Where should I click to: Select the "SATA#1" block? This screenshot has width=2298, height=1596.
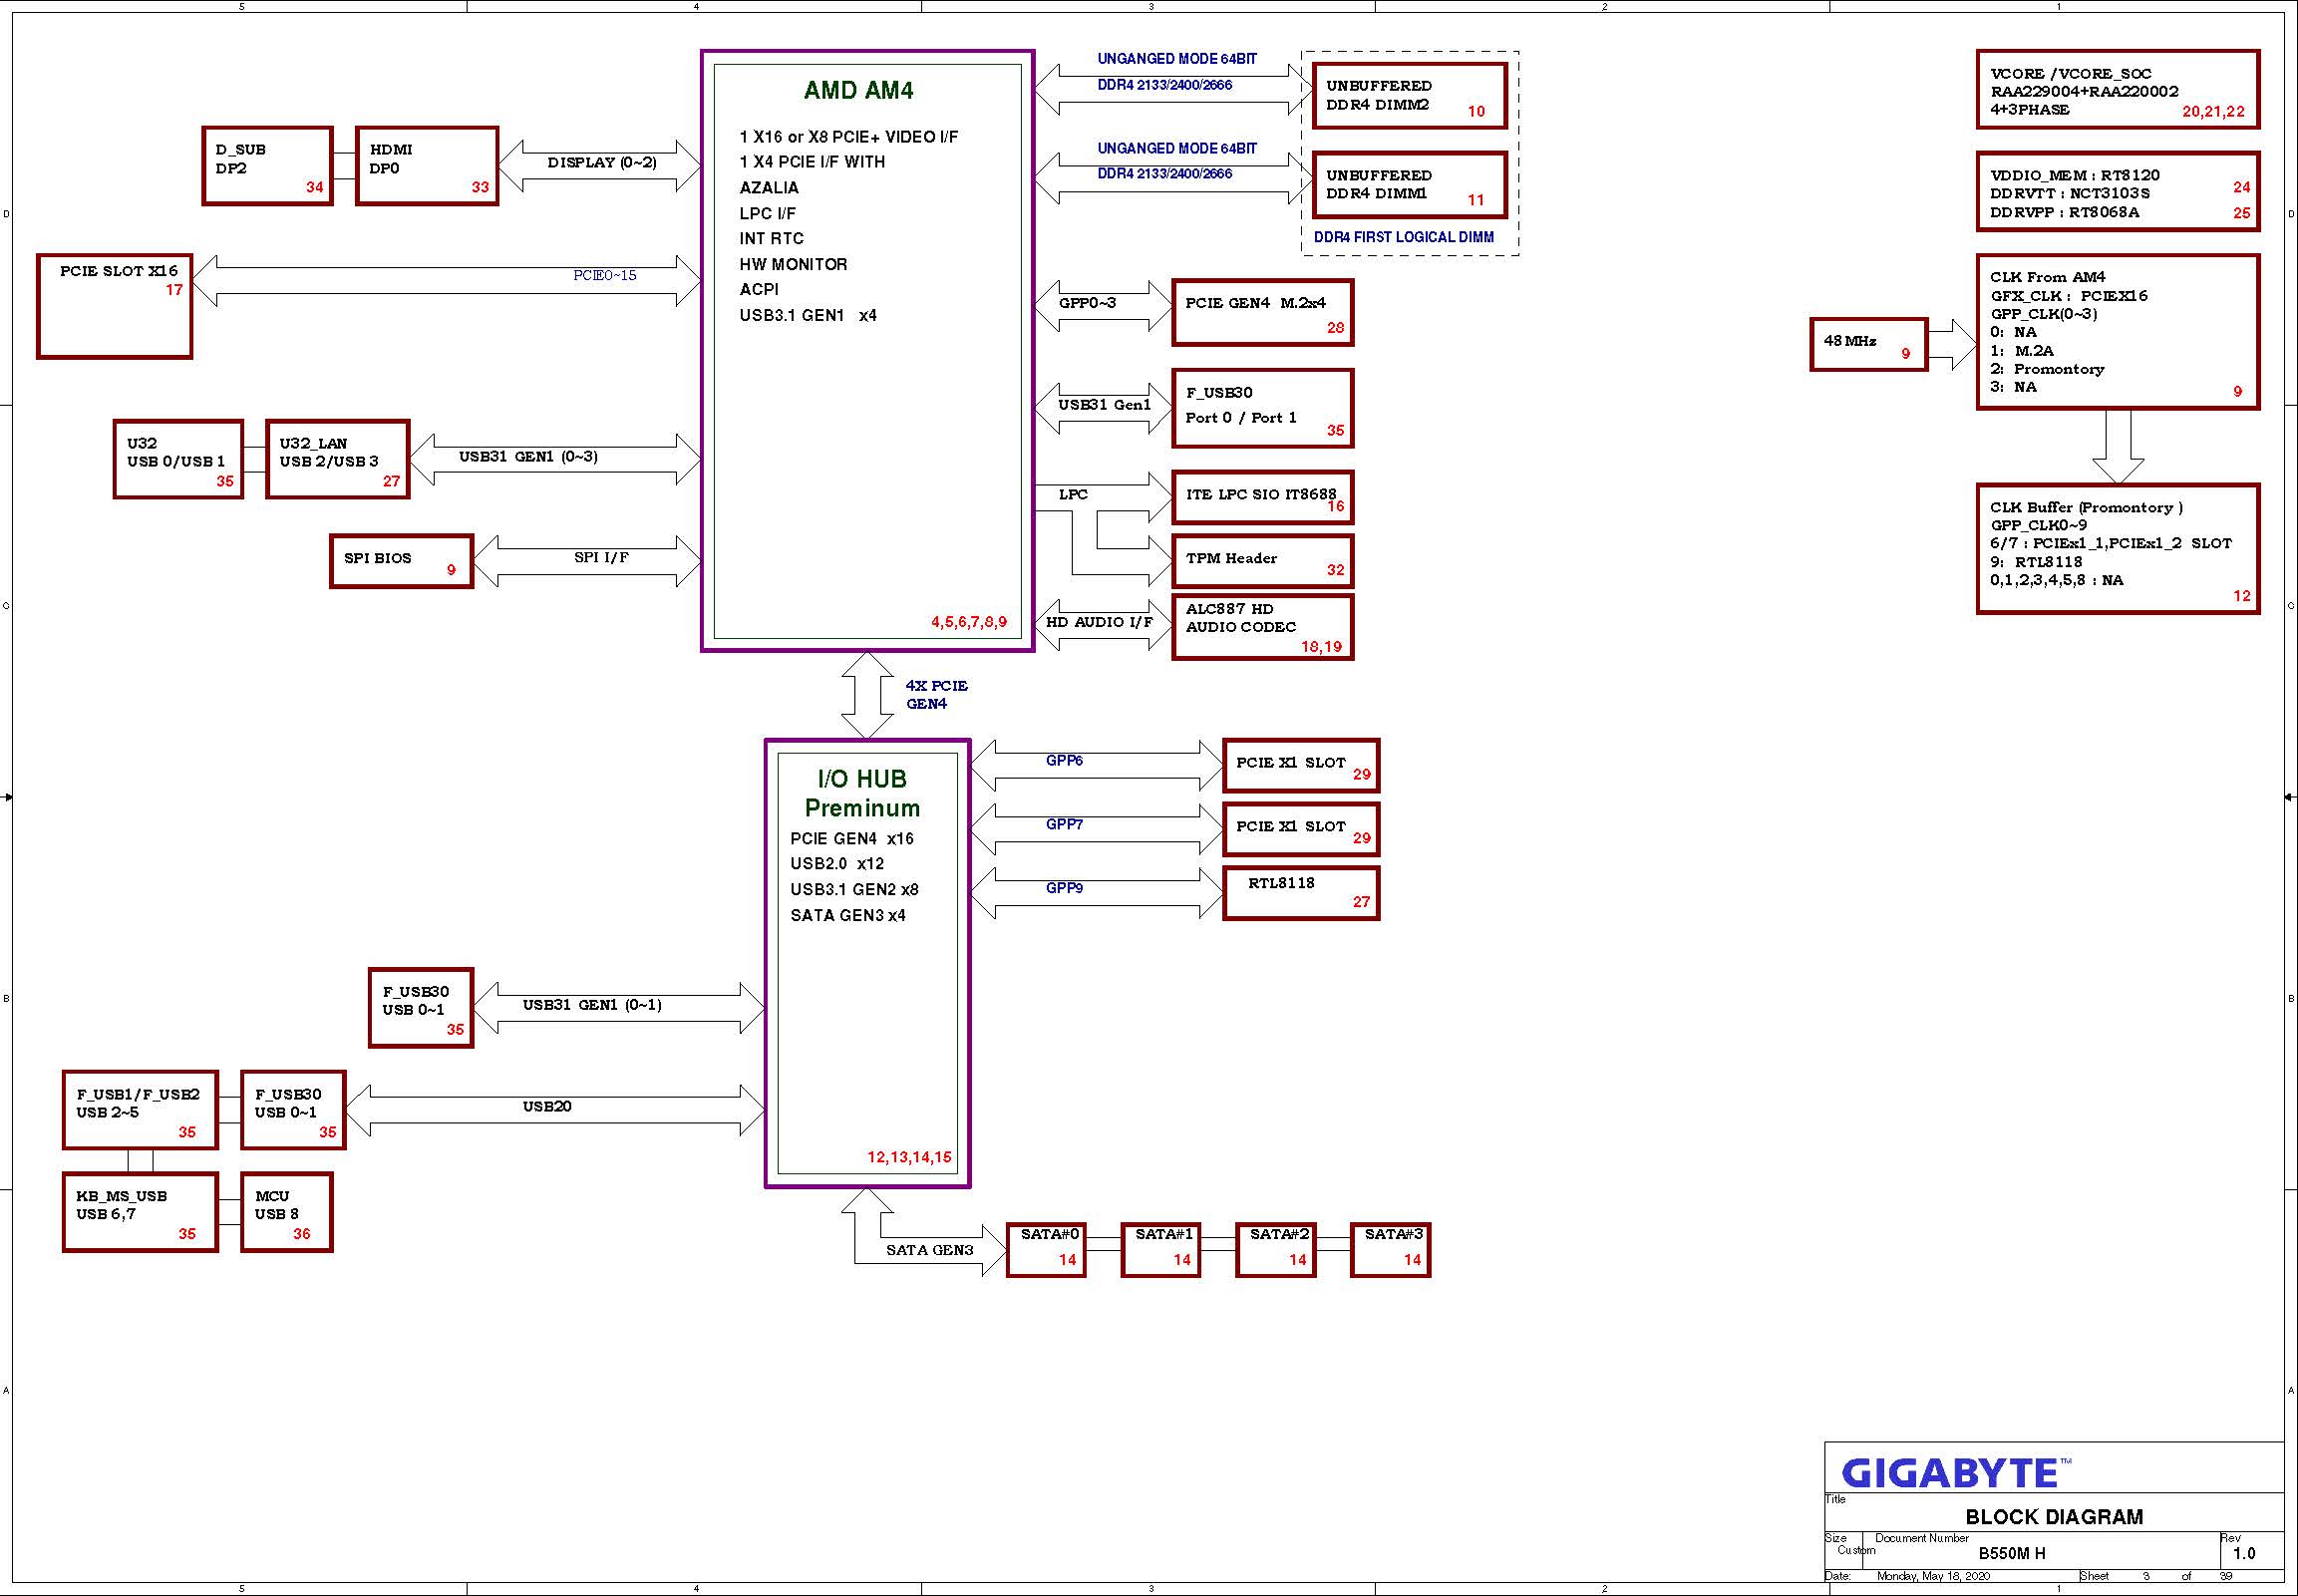1161,1250
